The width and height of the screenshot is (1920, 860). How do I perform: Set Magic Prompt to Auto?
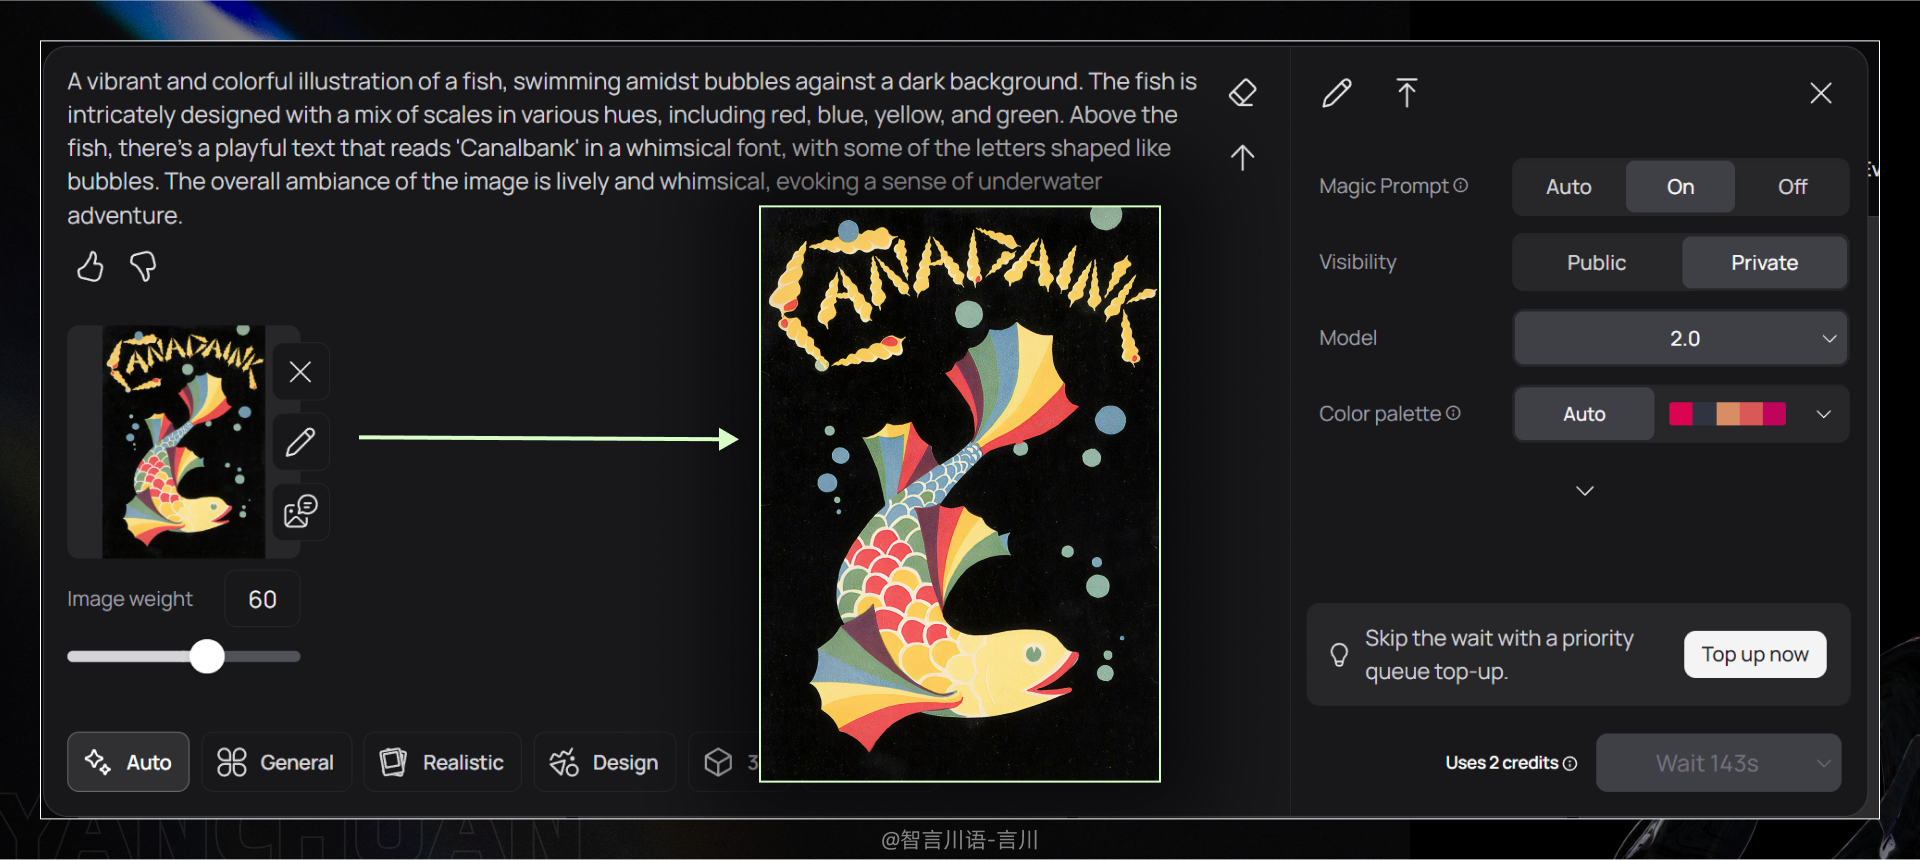[1569, 187]
